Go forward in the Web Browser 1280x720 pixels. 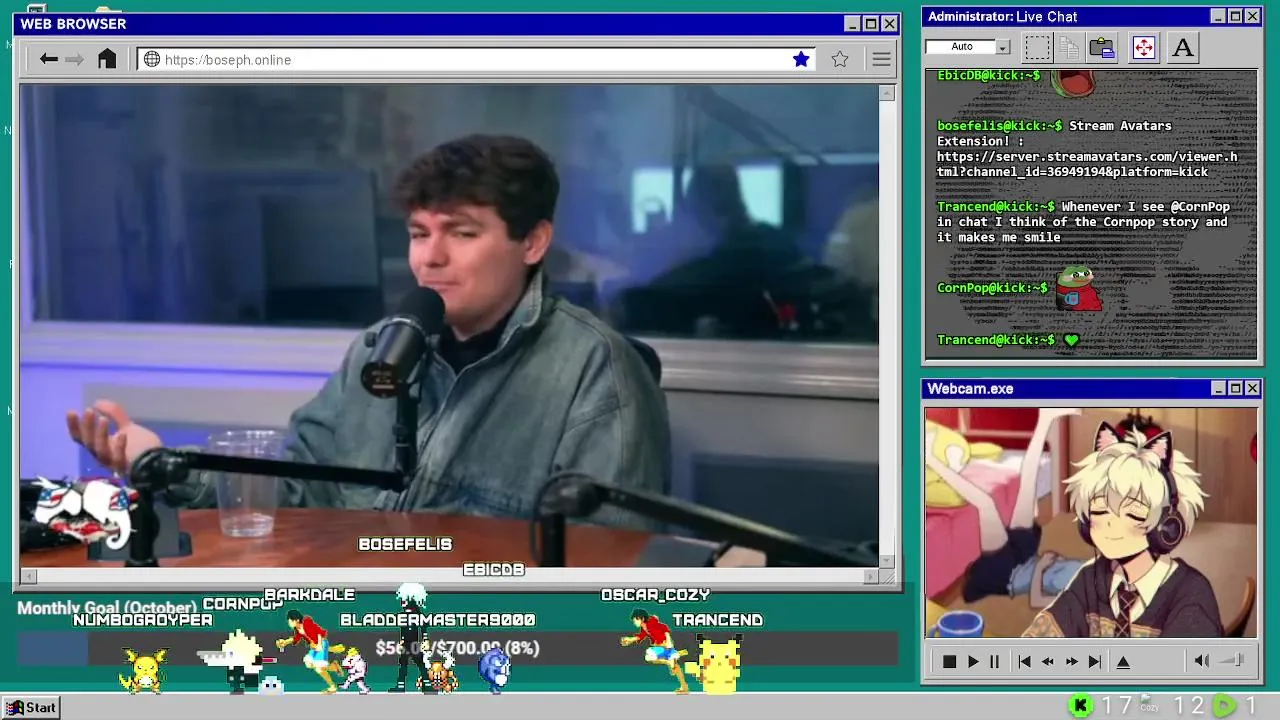(x=74, y=59)
